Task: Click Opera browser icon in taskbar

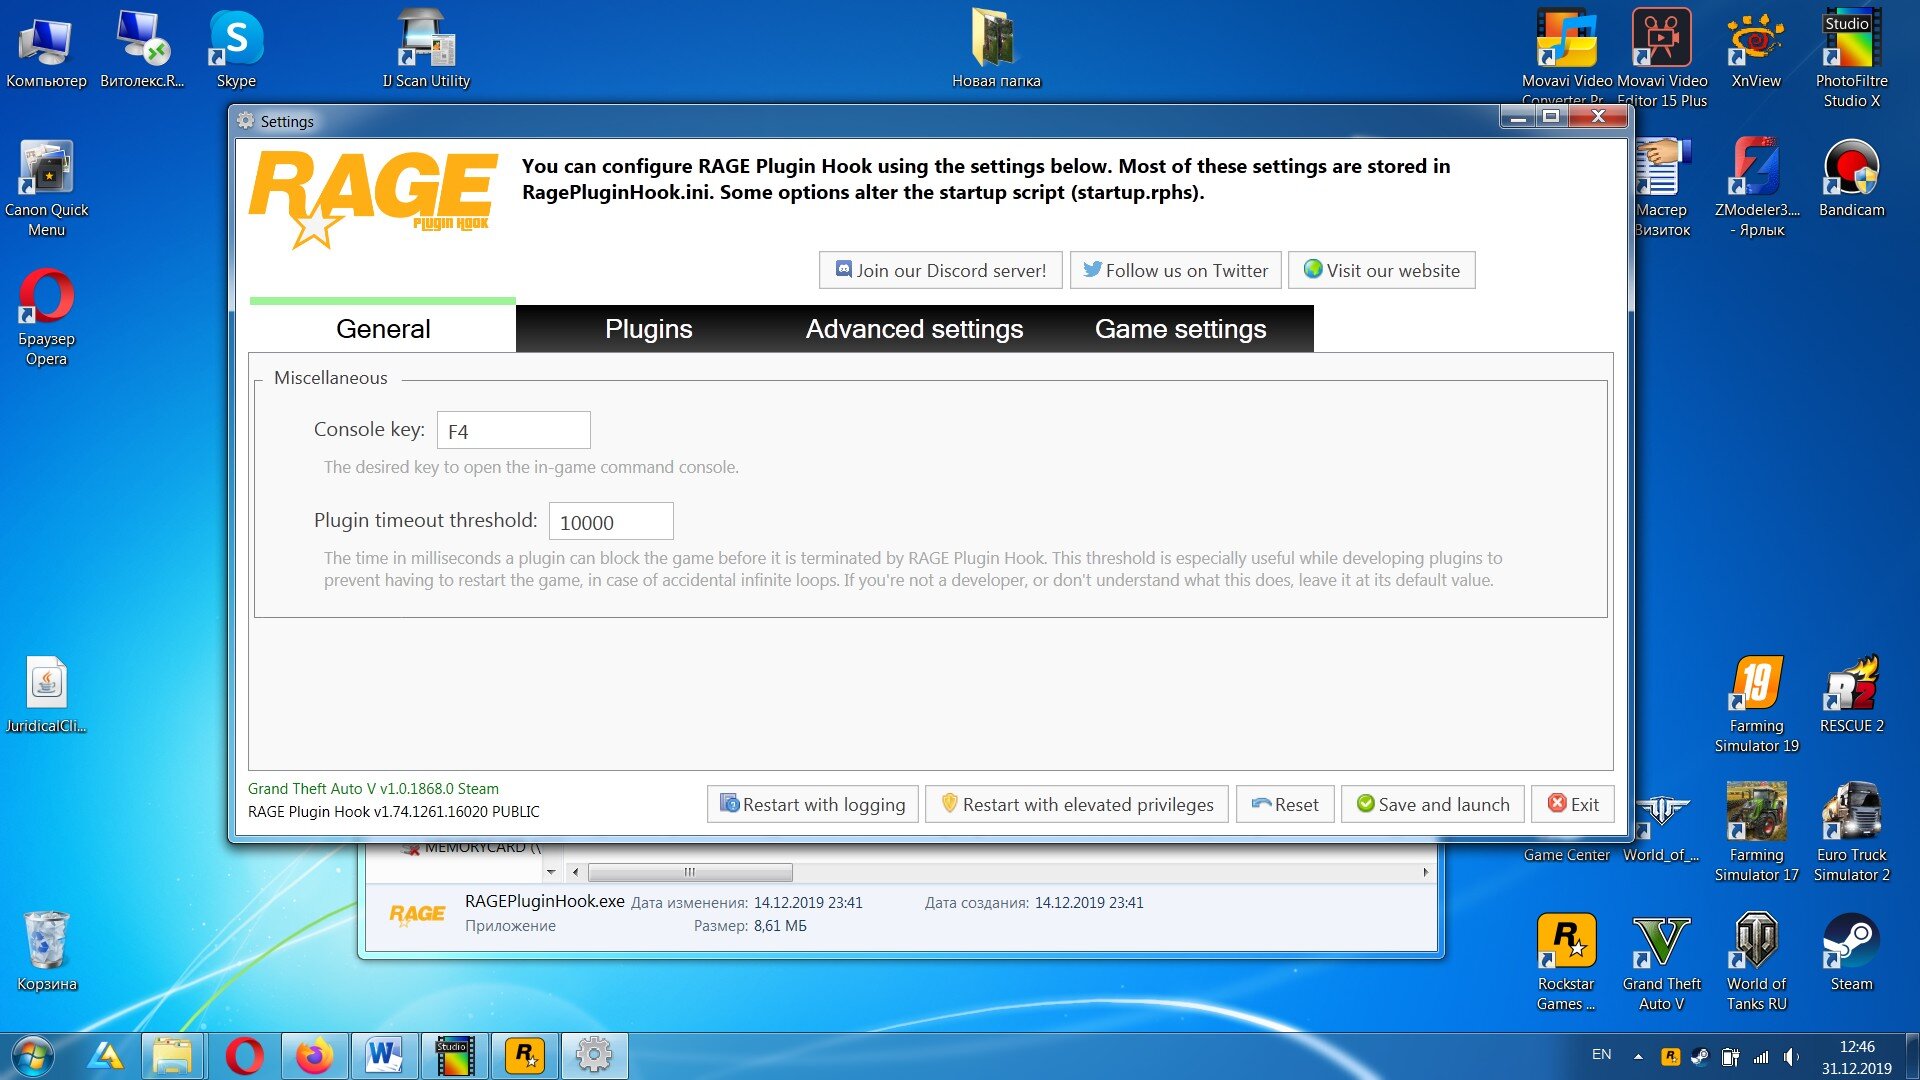Action: [244, 1055]
